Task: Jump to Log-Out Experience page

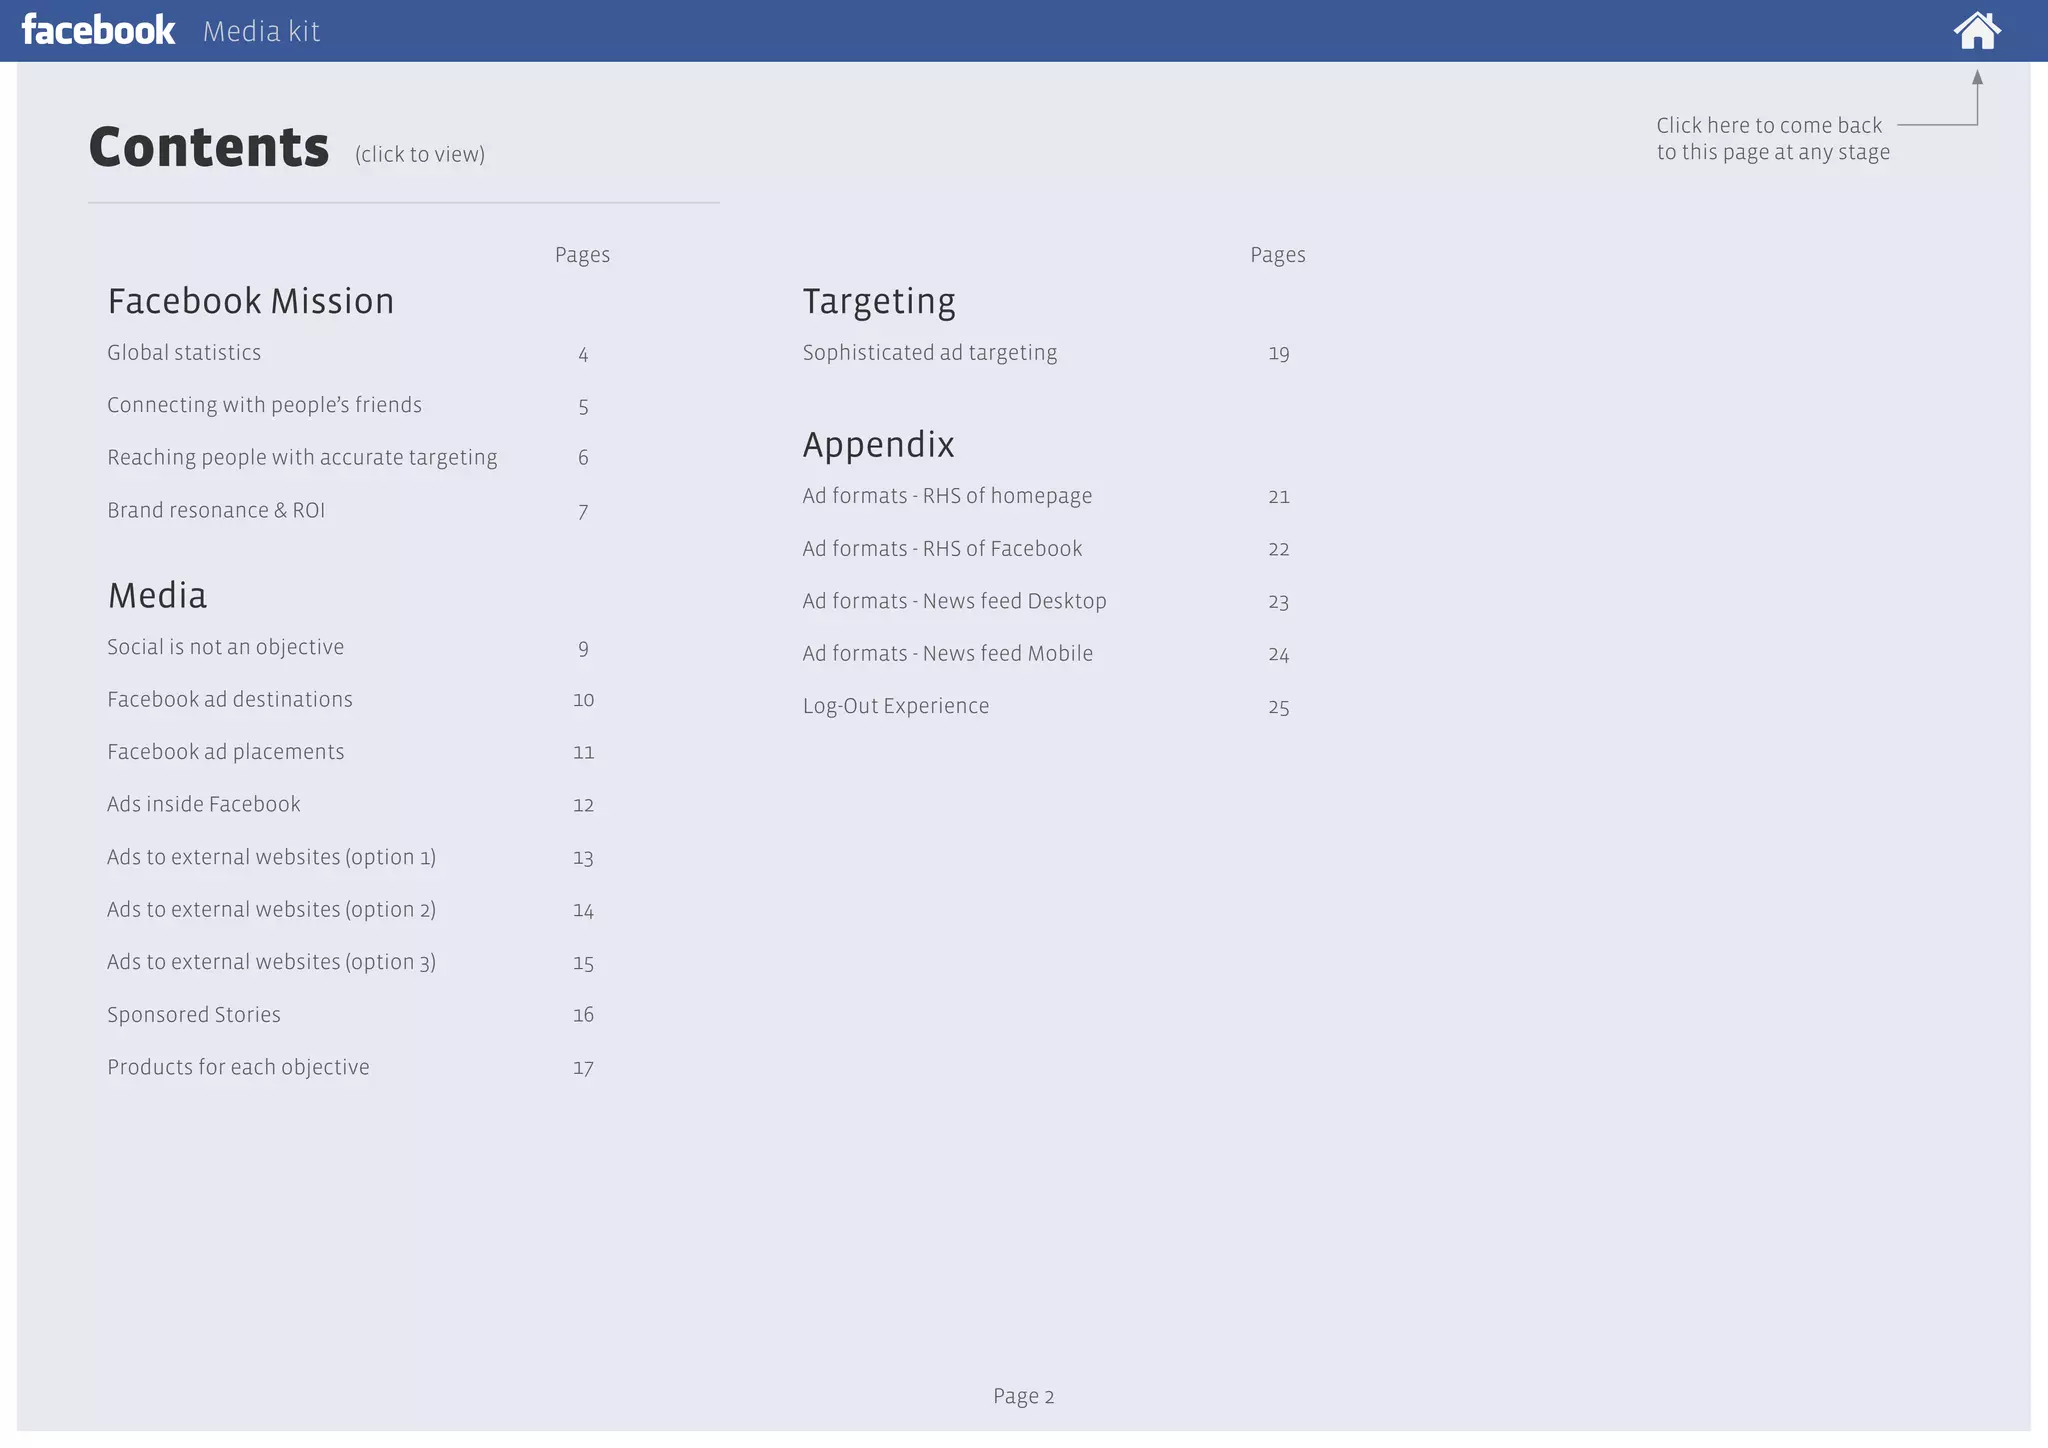Action: (895, 706)
